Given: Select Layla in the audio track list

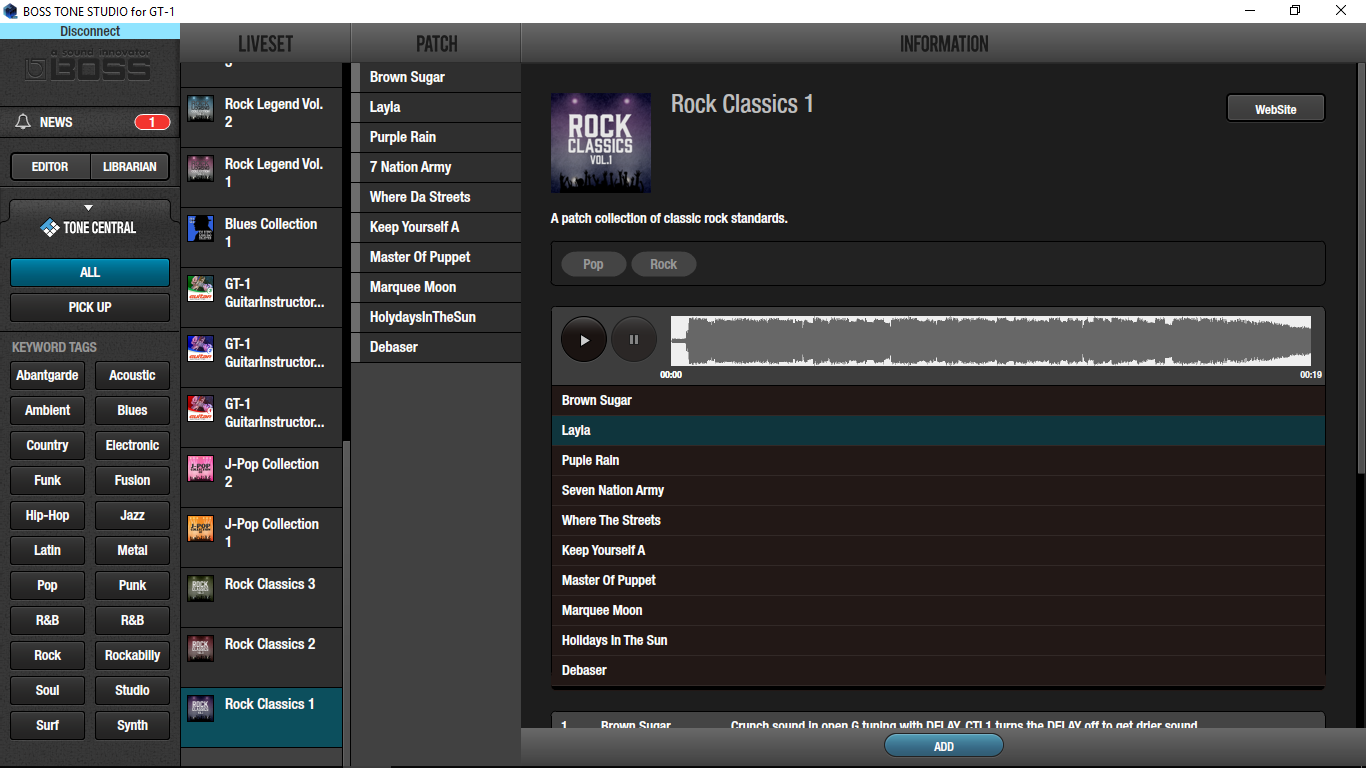Looking at the screenshot, I should pyautogui.click(x=938, y=430).
